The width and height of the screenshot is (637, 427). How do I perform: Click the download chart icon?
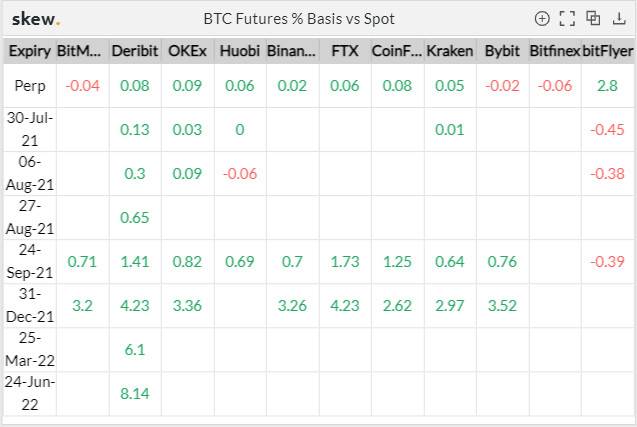(x=619, y=18)
